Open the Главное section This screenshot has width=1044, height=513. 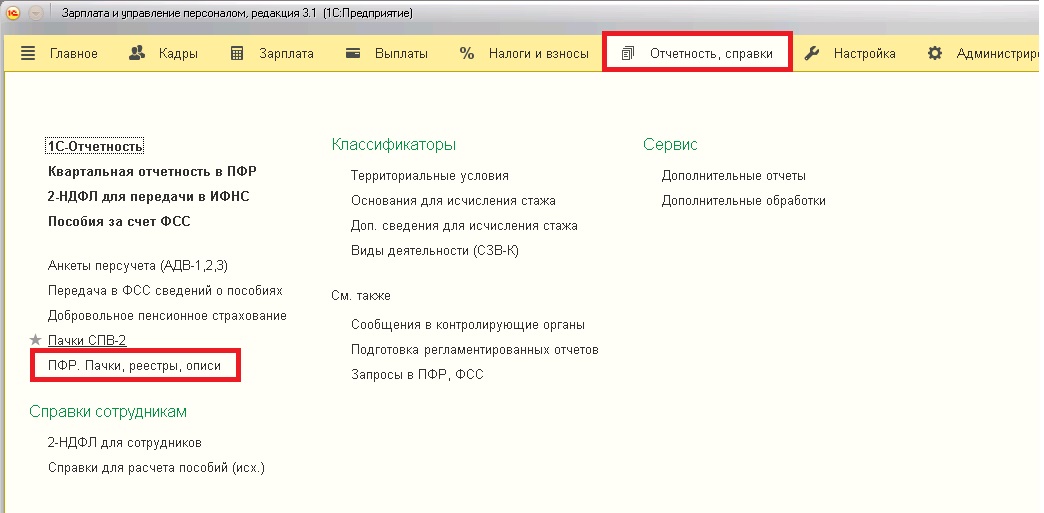click(x=74, y=54)
